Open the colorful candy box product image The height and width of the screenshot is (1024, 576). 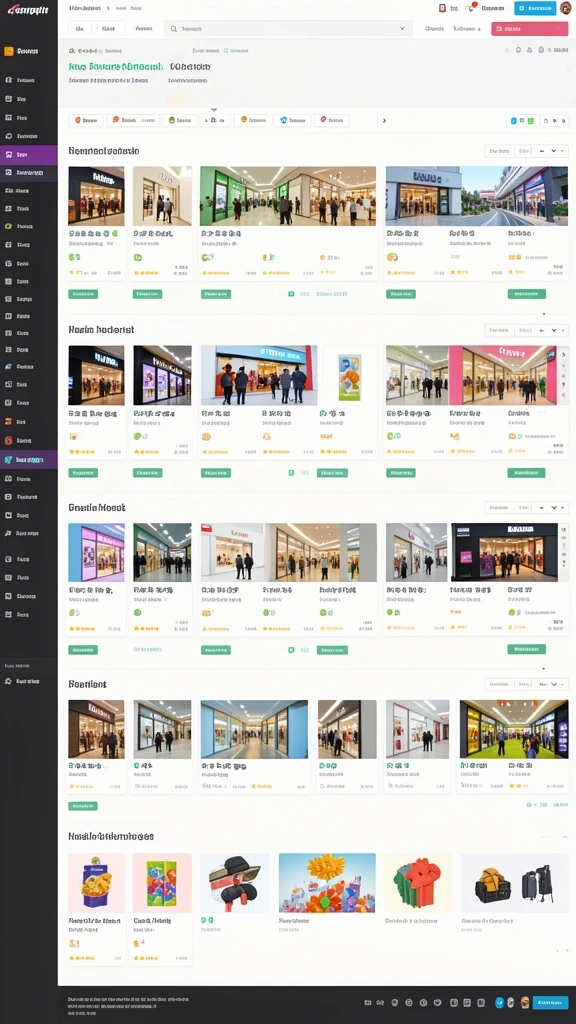[x=162, y=882]
